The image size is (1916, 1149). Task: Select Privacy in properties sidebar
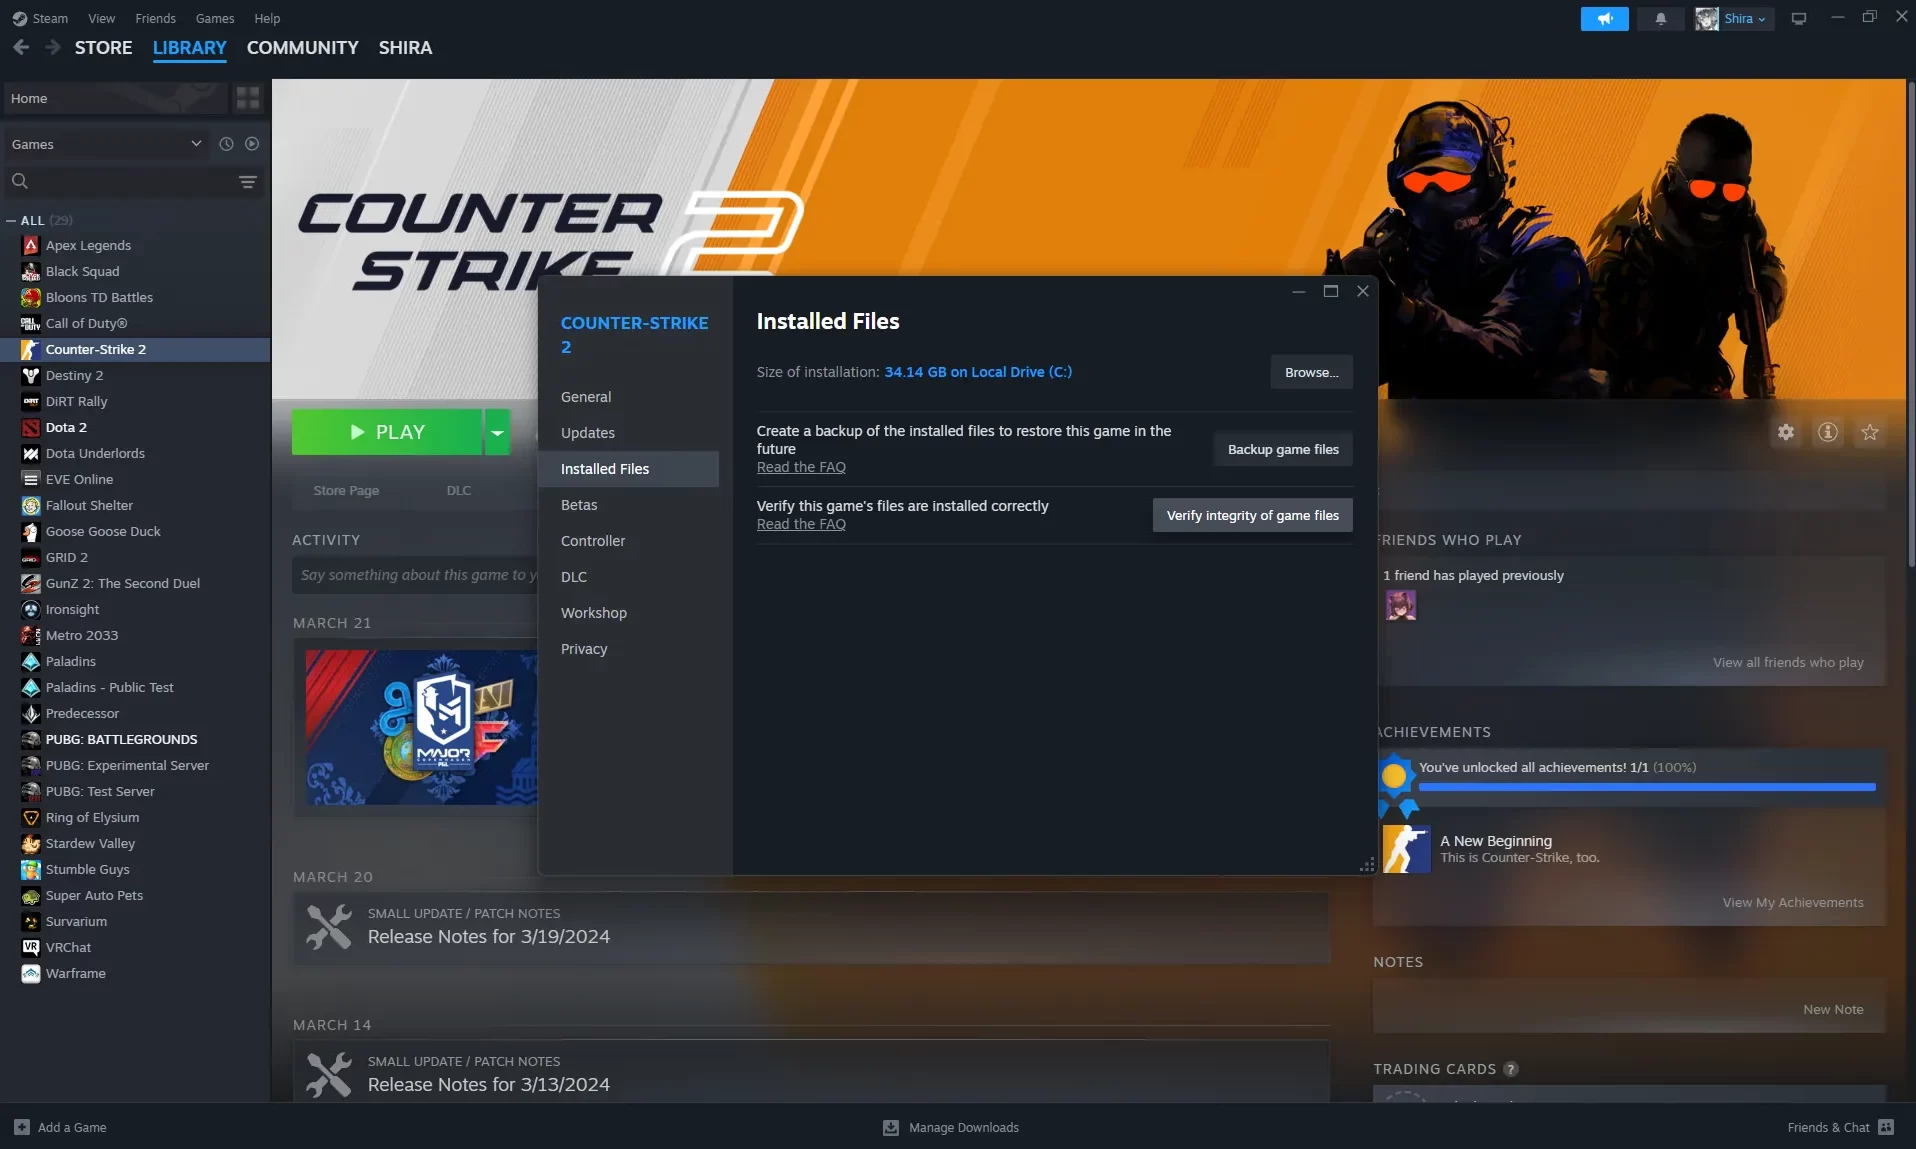tap(628, 649)
